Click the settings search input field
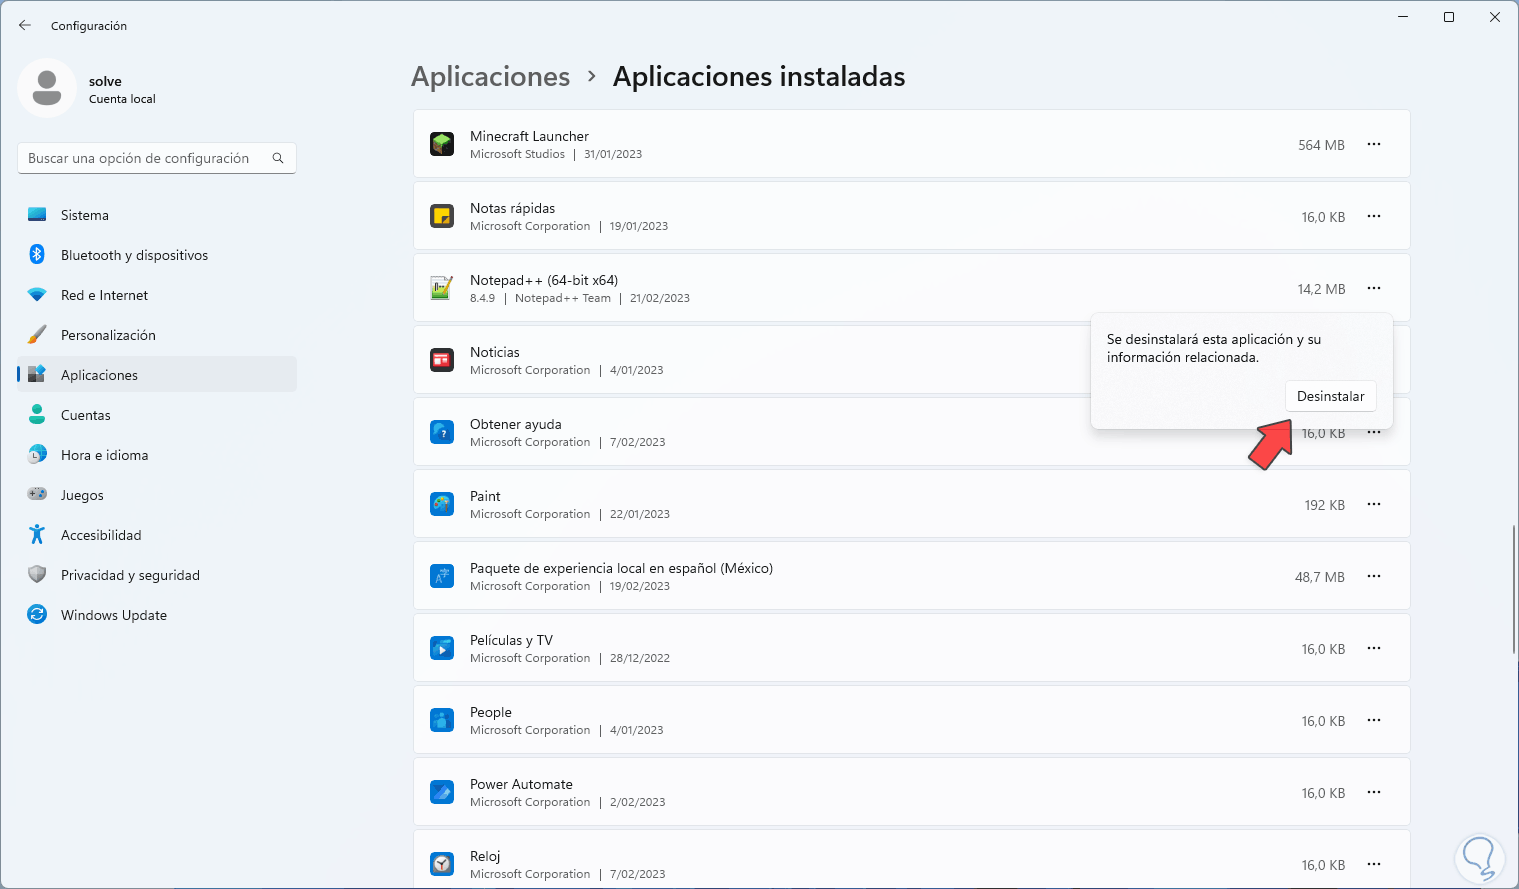Image resolution: width=1519 pixels, height=889 pixels. pyautogui.click(x=145, y=158)
